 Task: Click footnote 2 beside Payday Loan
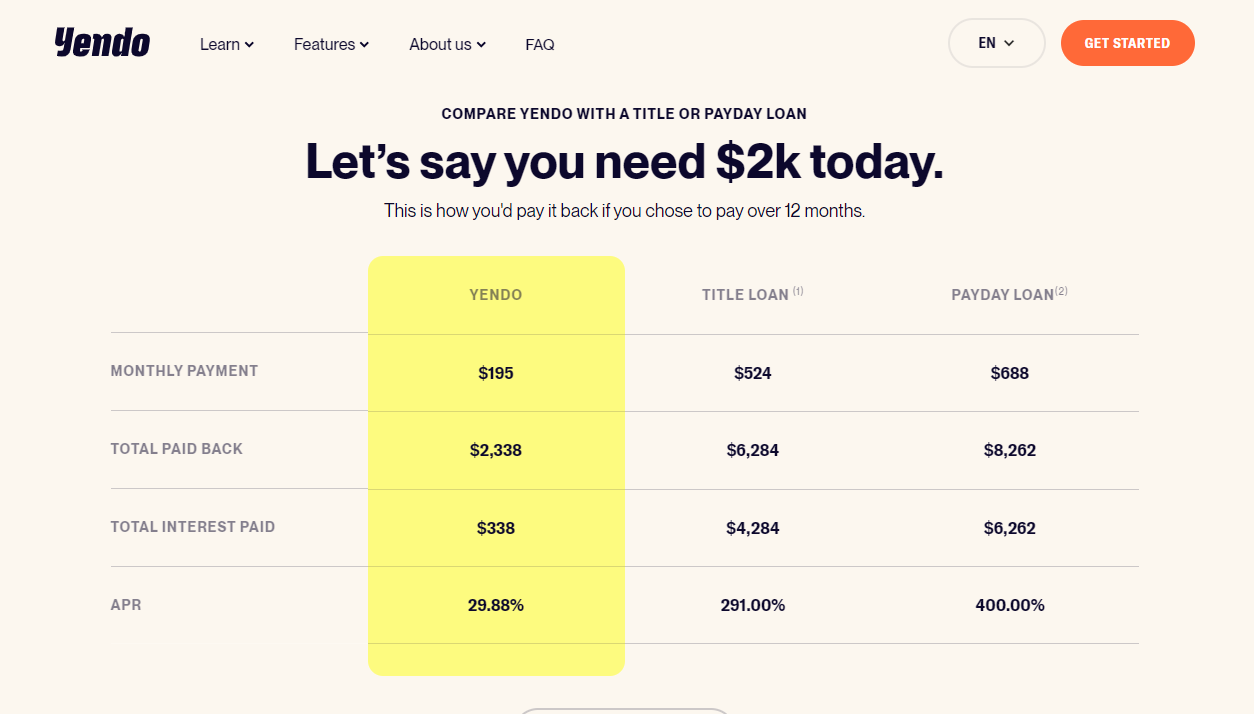[x=1061, y=292]
